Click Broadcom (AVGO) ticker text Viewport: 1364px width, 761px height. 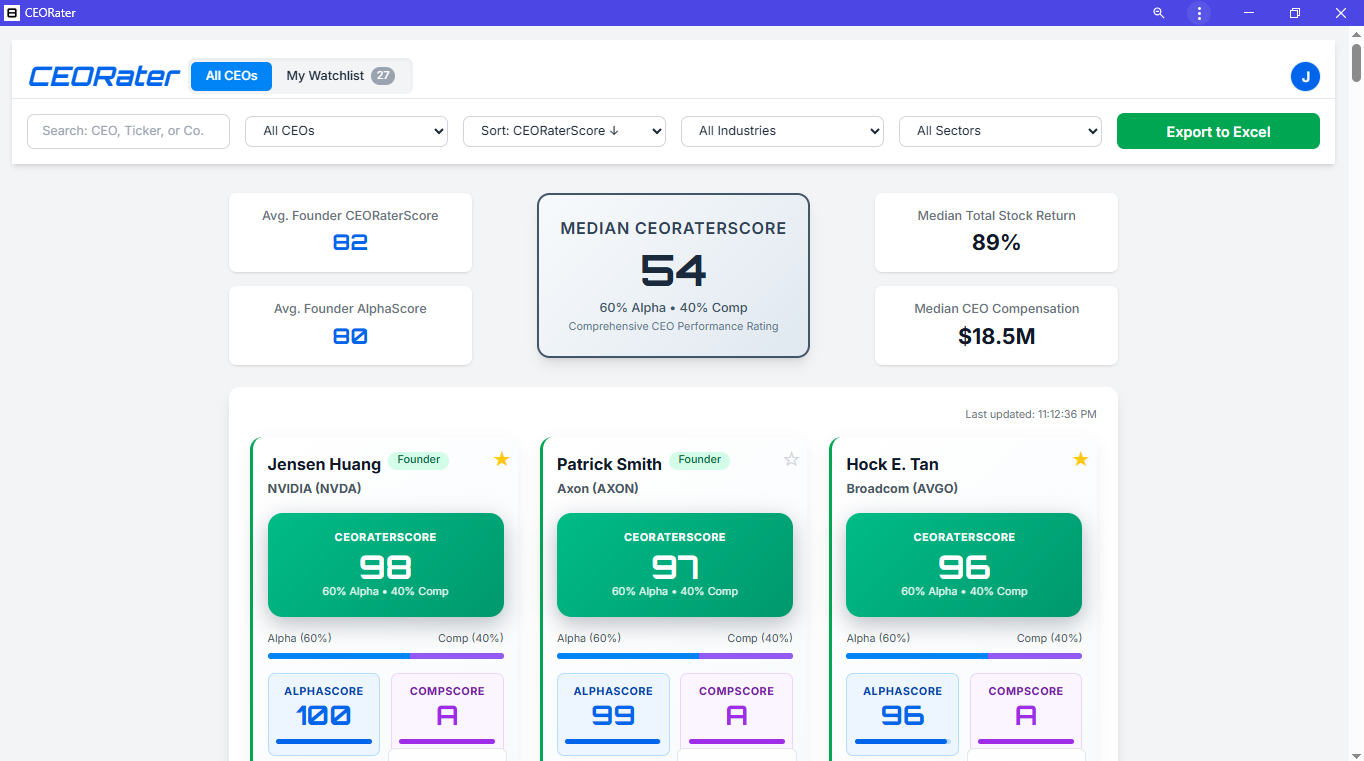tap(902, 489)
